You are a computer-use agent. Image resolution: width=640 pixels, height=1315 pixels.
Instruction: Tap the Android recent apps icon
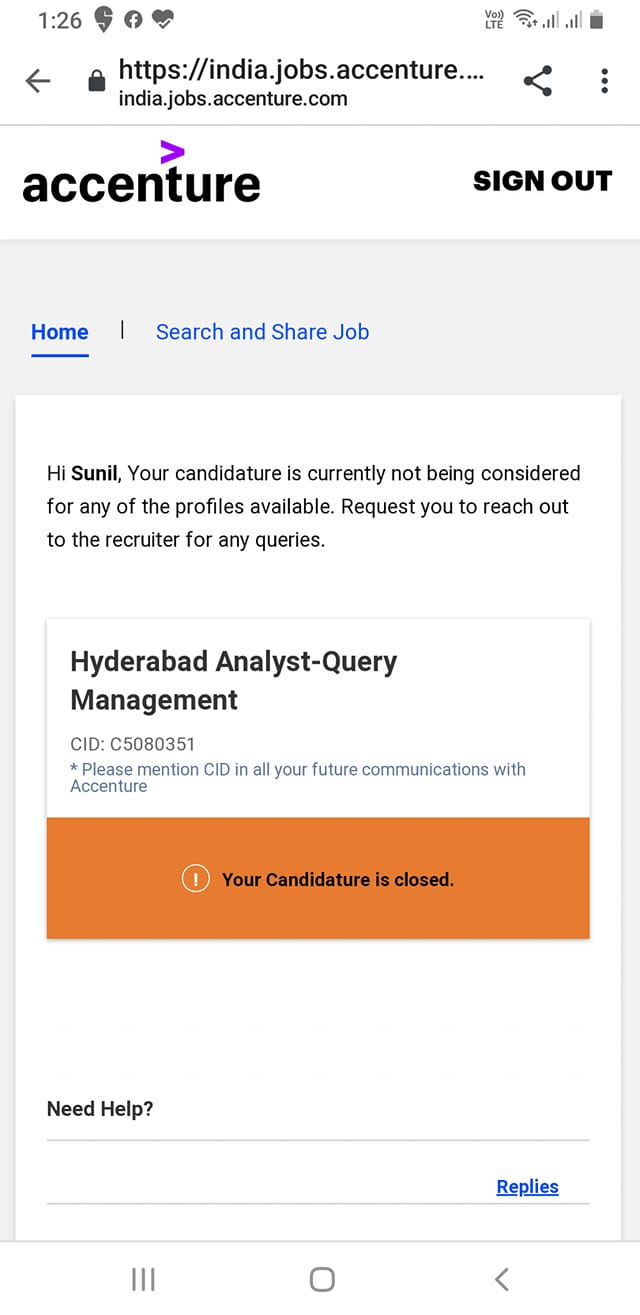click(x=143, y=1279)
